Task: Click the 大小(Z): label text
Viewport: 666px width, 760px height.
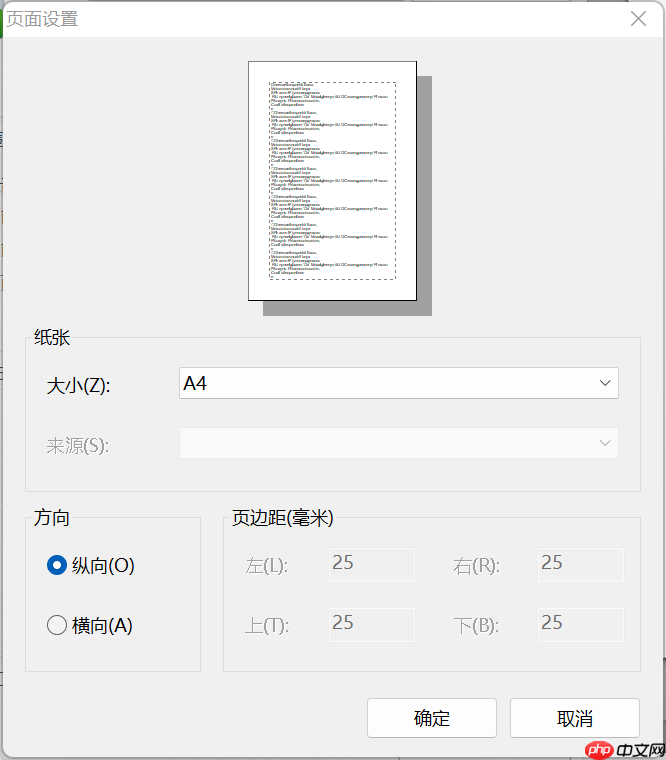Action: (x=79, y=386)
